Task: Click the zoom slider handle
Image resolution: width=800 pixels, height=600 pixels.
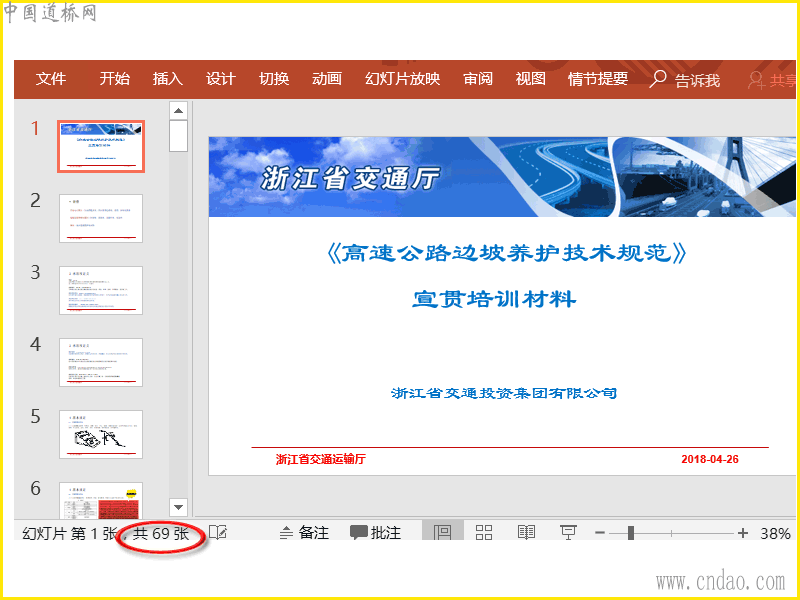Action: [631, 533]
